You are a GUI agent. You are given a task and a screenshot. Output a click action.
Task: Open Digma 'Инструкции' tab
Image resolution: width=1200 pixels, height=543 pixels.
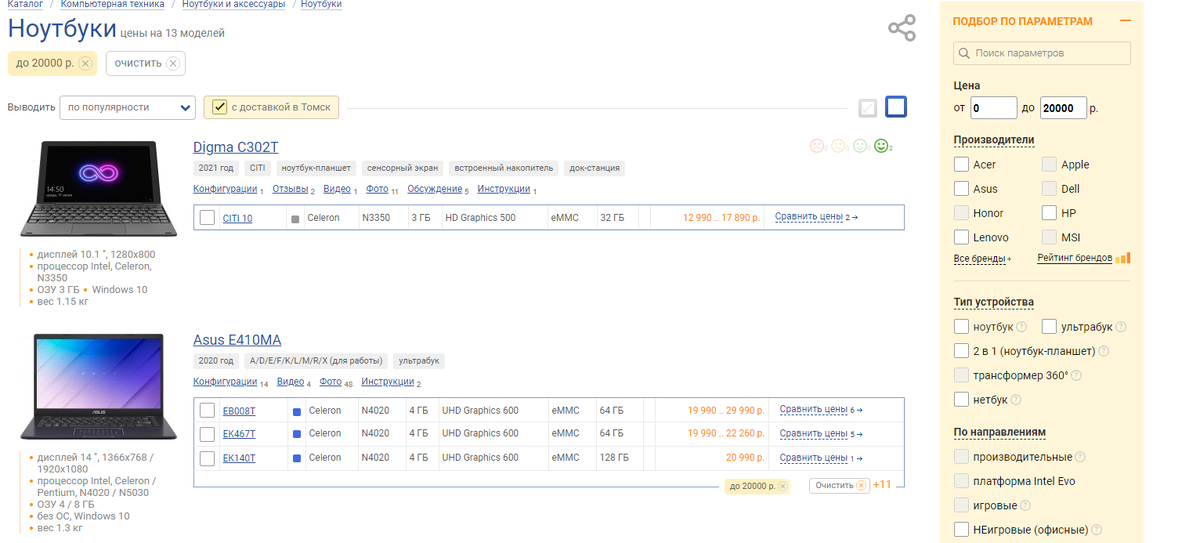(503, 189)
